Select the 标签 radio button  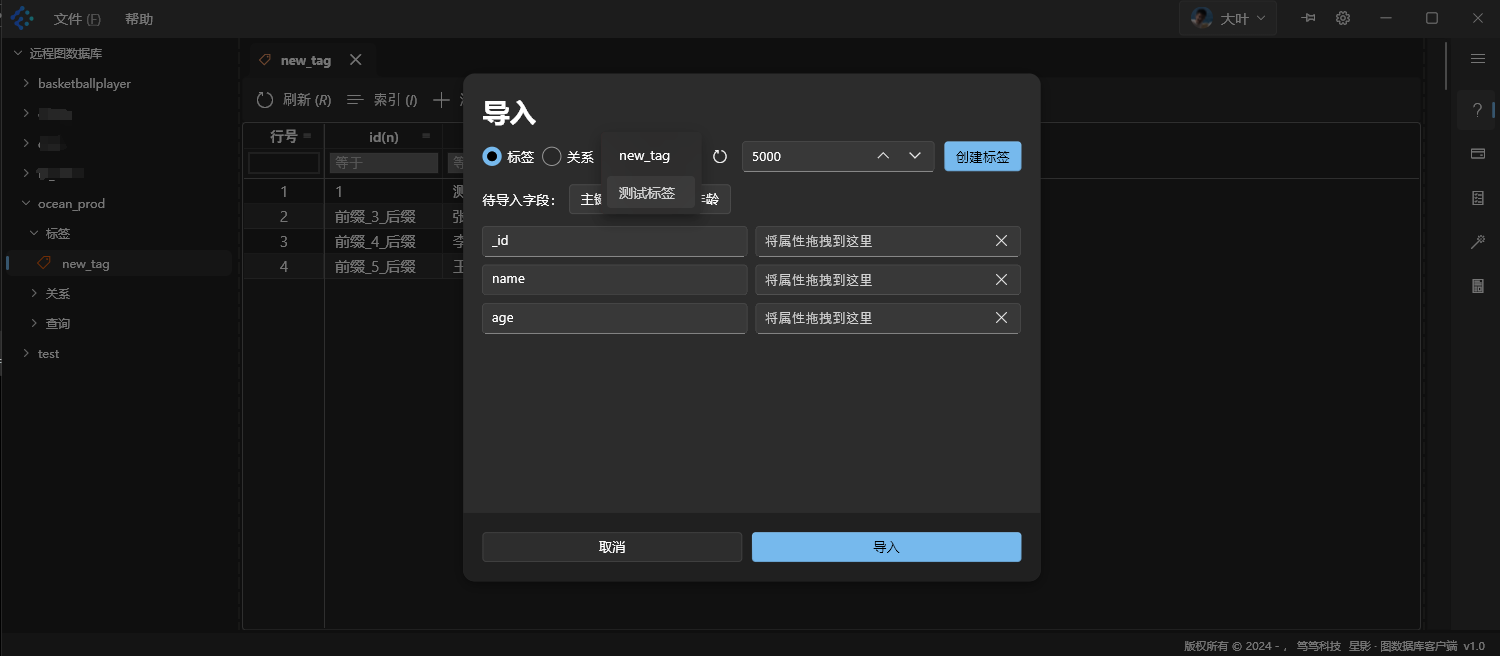tap(492, 157)
